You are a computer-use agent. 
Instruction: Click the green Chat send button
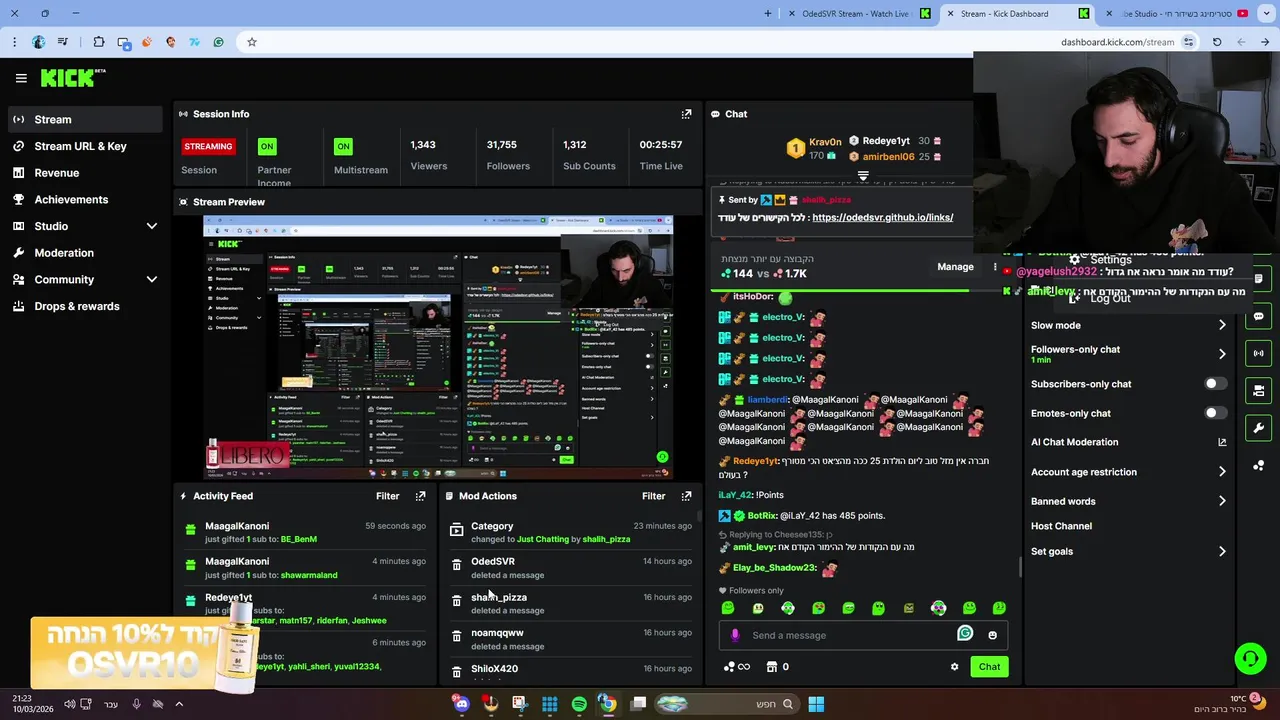(x=989, y=667)
